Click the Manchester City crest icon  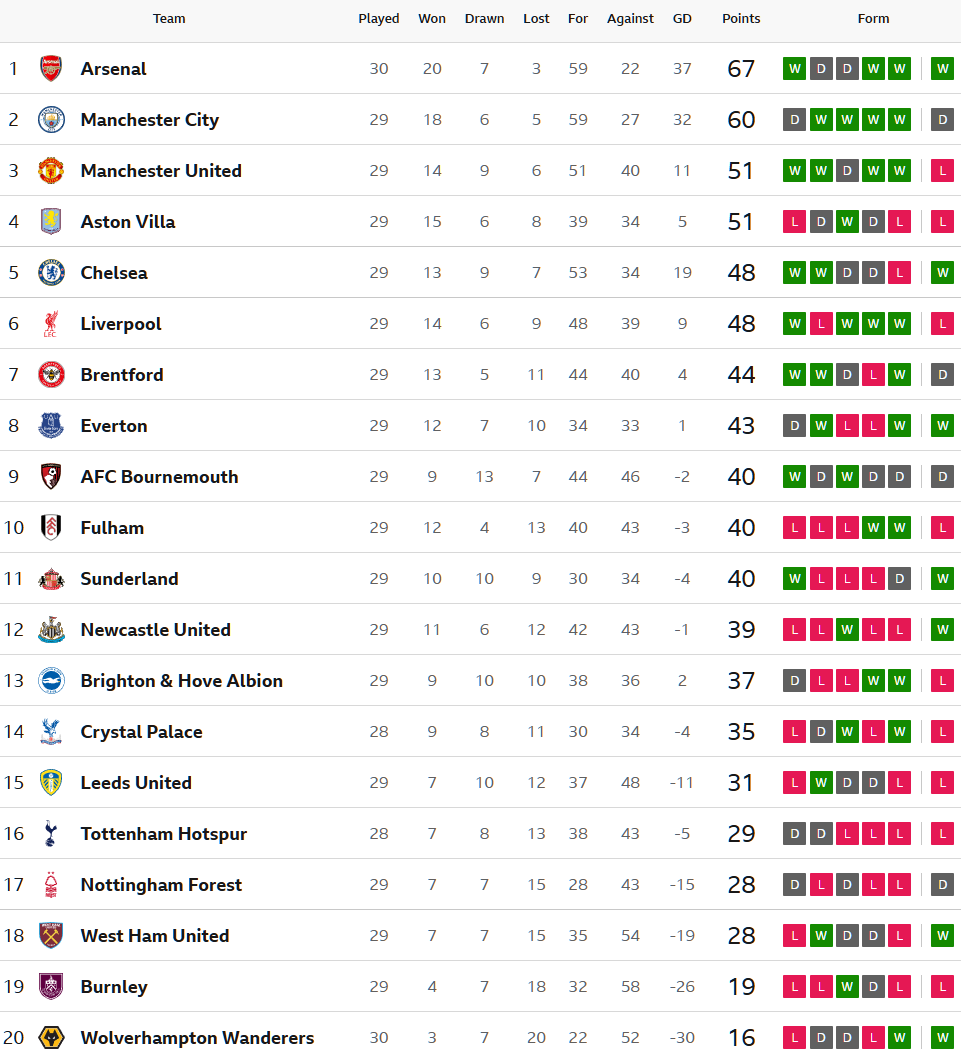pos(51,120)
